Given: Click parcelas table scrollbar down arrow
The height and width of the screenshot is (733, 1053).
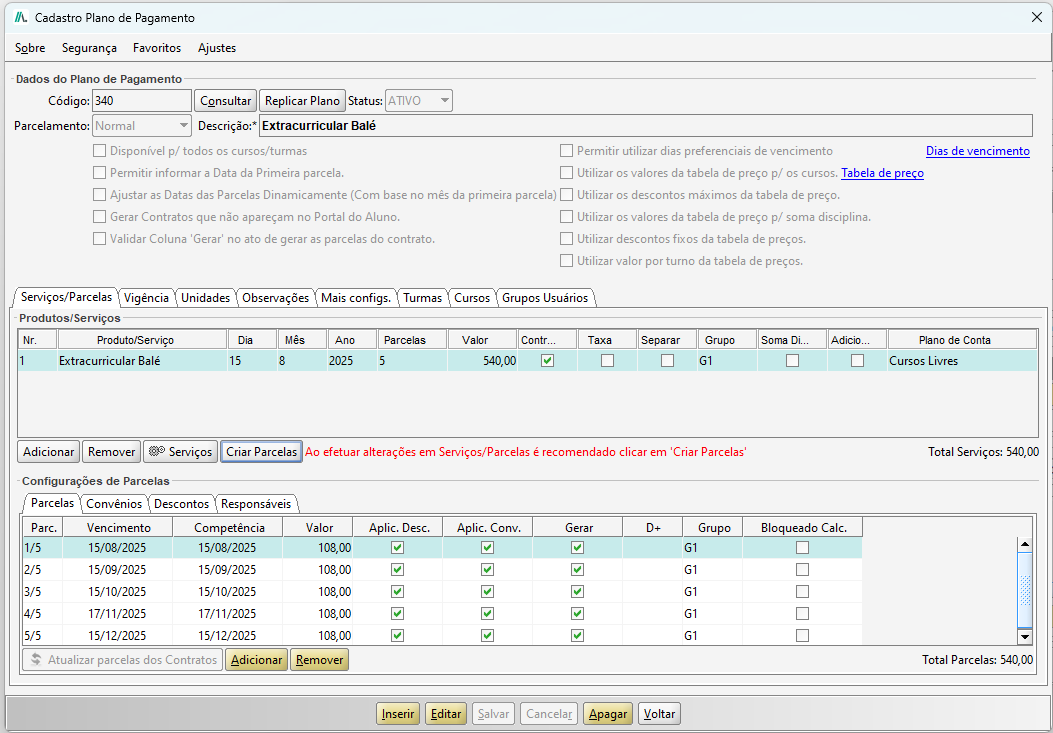Looking at the screenshot, I should coord(1025,636).
